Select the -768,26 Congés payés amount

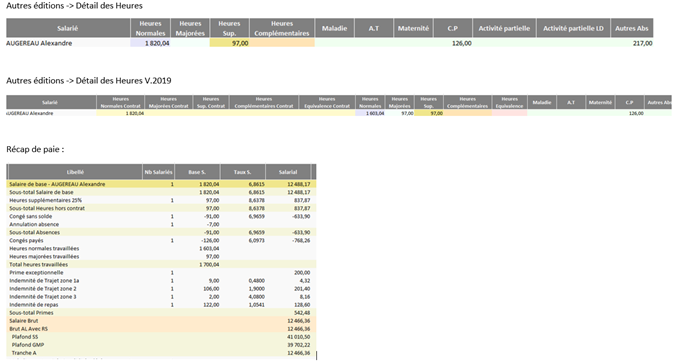[301, 240]
